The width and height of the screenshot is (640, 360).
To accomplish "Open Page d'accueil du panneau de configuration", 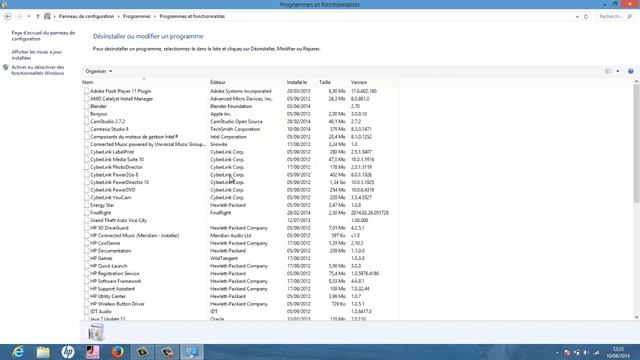I will point(43,36).
